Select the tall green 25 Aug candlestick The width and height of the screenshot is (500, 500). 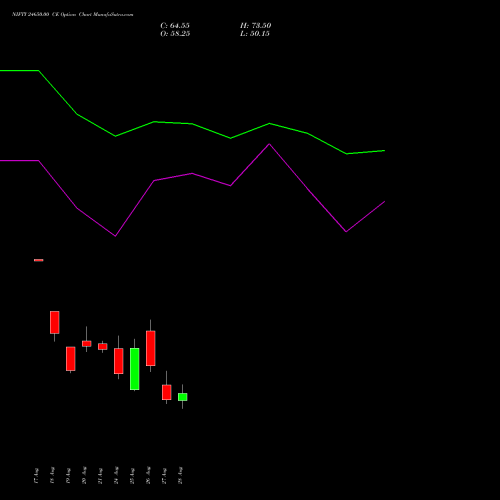(135, 369)
